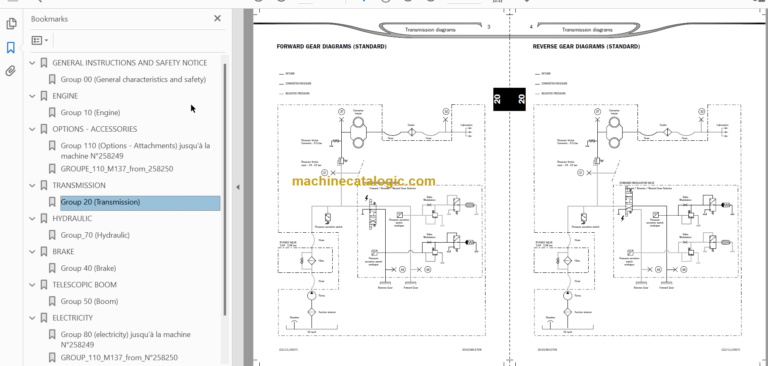
Task: Collapse the TRANSMISSION bookmark section
Action: [x=33, y=186]
